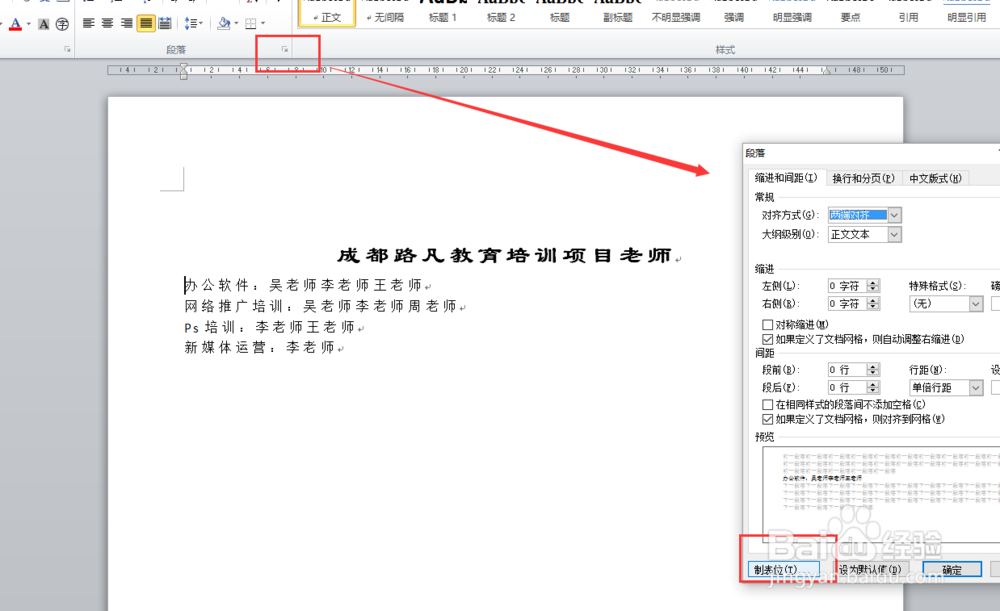Select the character border icon
The image size is (1000, 611).
[44, 23]
